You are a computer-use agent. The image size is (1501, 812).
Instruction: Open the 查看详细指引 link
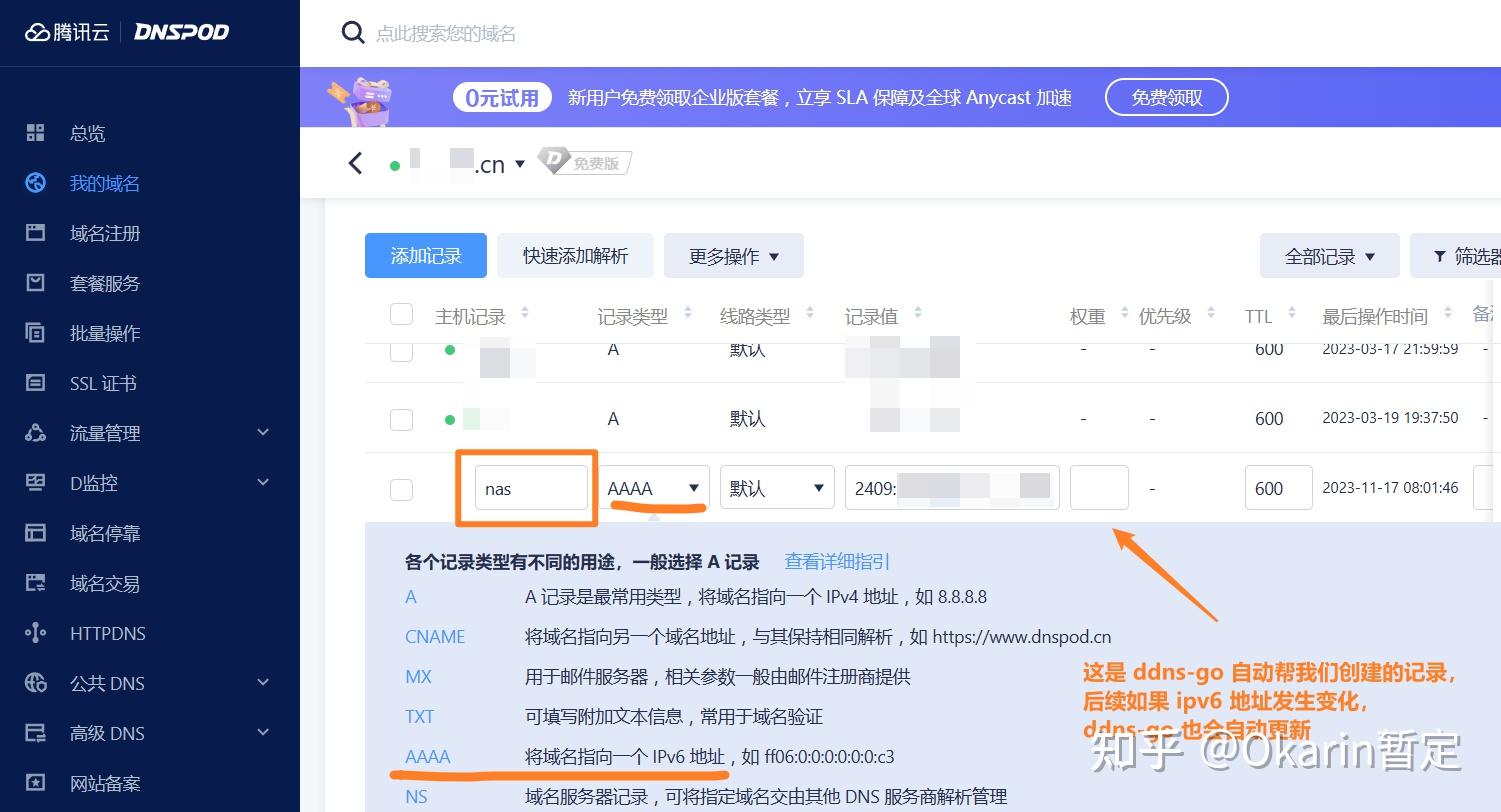pyautogui.click(x=836, y=561)
